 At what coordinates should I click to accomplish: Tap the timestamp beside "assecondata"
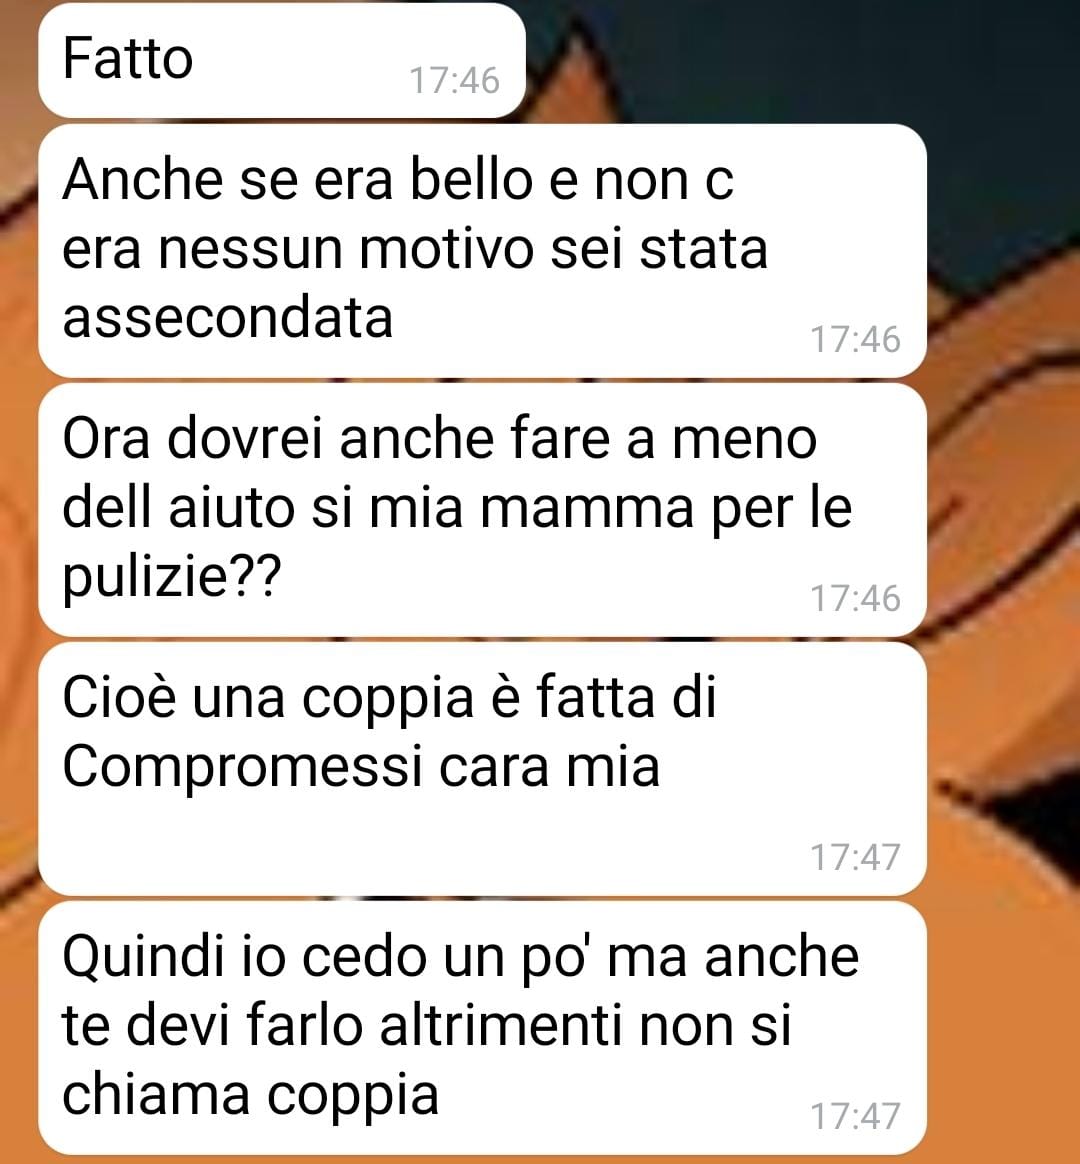855,339
